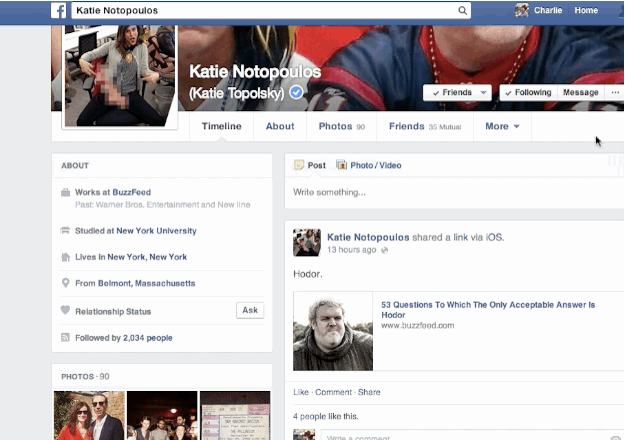Open the New York, New York link
Viewport: 625px width, 440px height.
pyautogui.click(x=147, y=257)
